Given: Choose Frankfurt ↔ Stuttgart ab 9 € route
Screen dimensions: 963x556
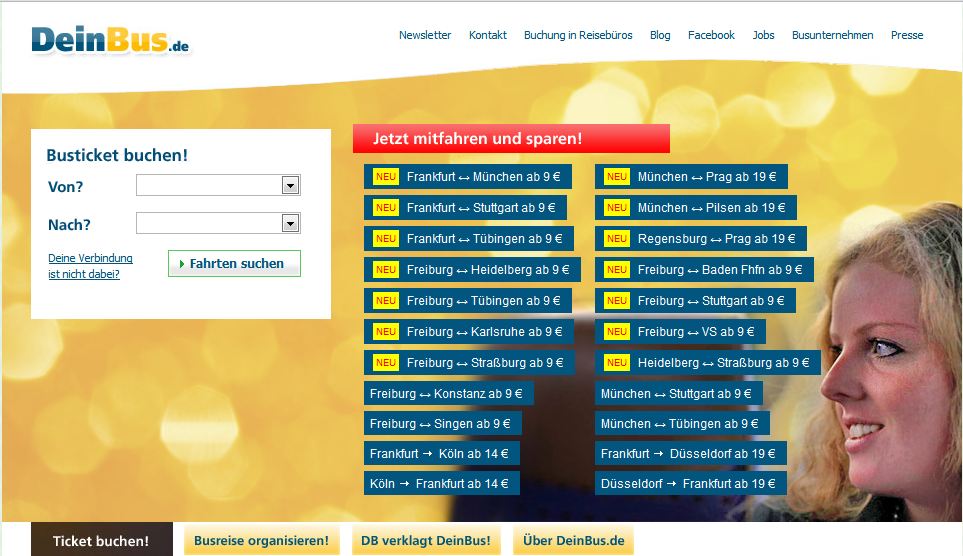Looking at the screenshot, I should 465,208.
